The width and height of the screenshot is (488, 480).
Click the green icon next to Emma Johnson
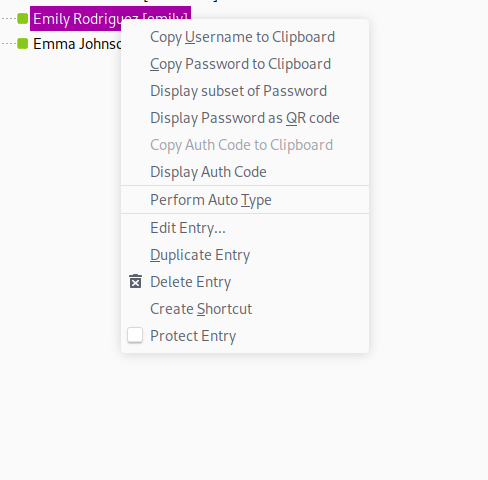point(23,43)
